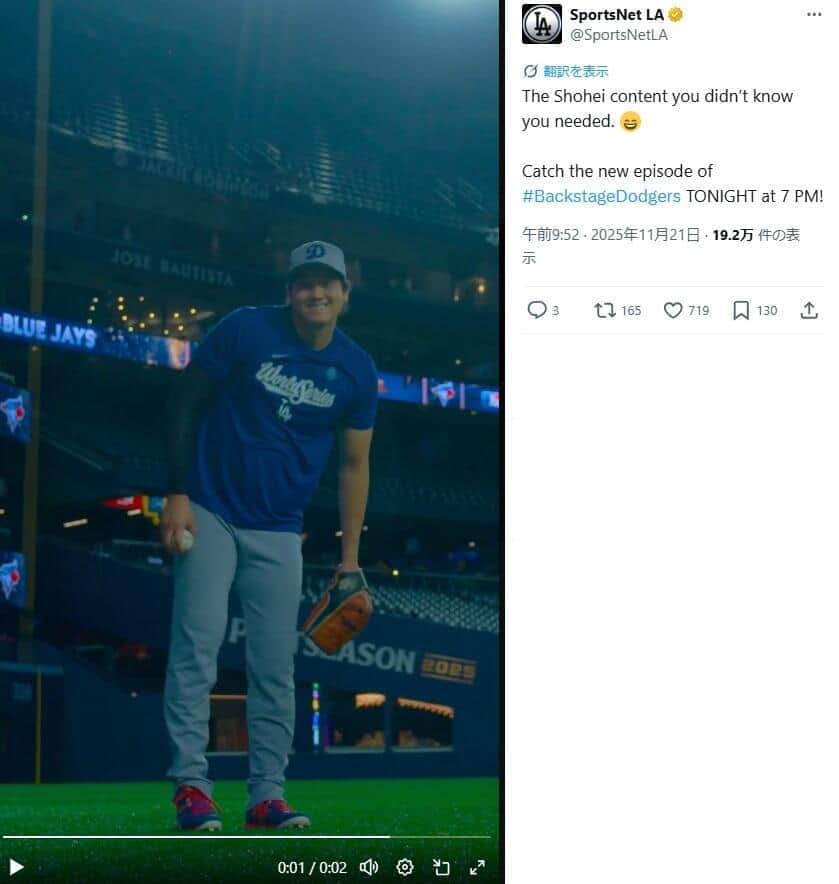Click the SportsNet LA profile avatar
The height and width of the screenshot is (884, 839).
point(542,24)
